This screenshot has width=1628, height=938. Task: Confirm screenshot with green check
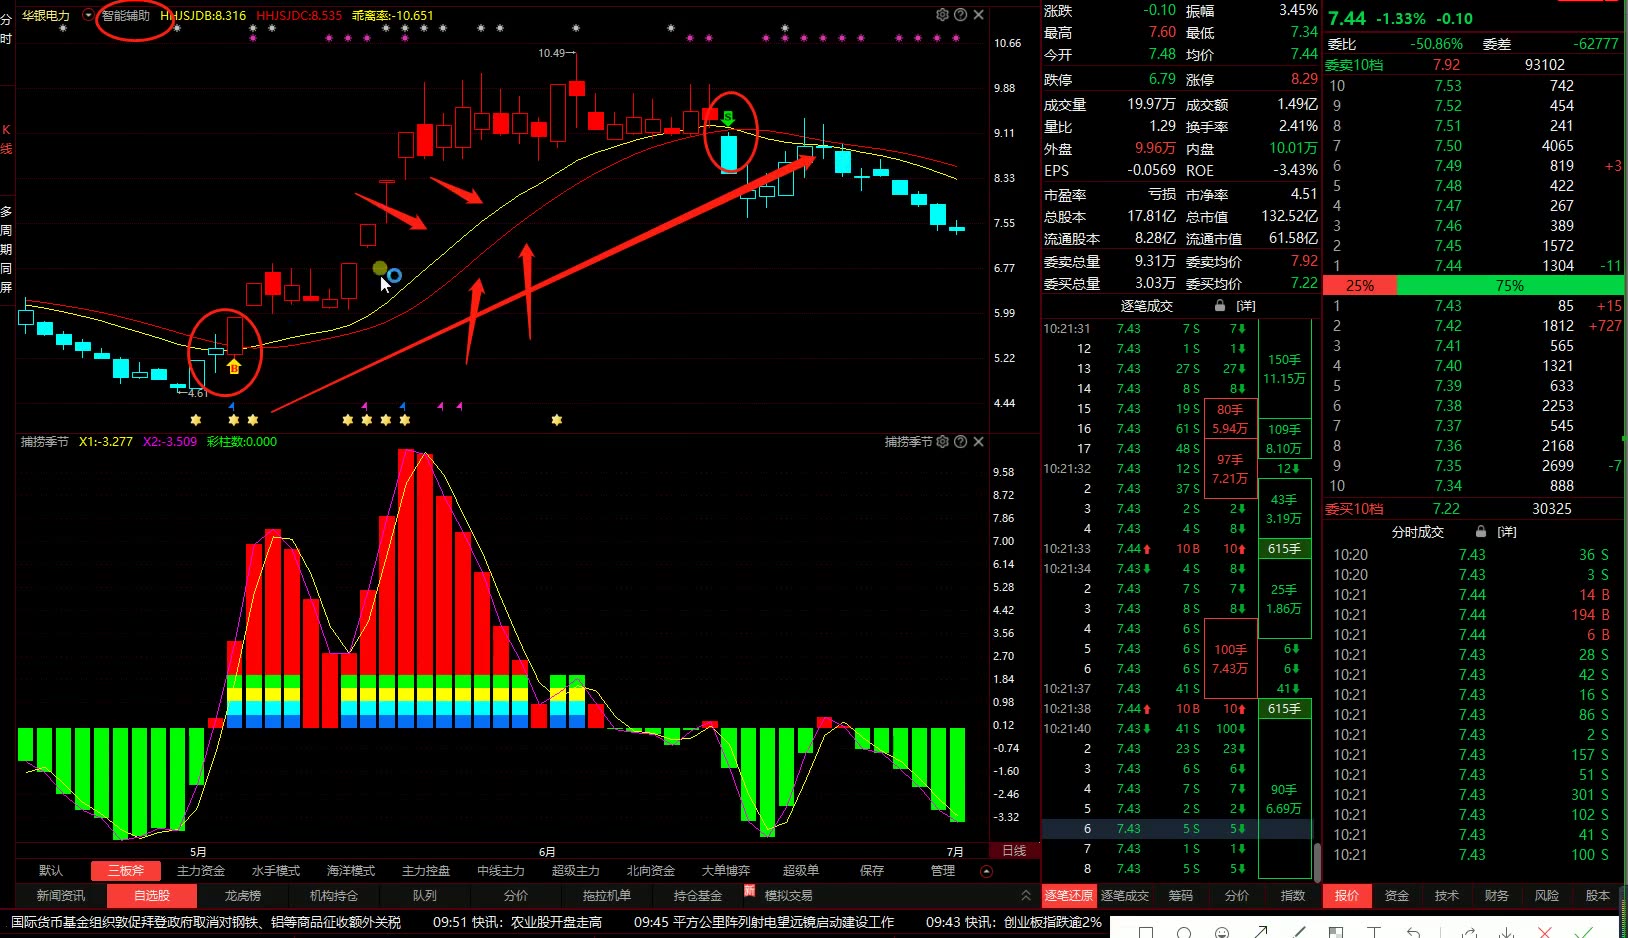(1583, 932)
